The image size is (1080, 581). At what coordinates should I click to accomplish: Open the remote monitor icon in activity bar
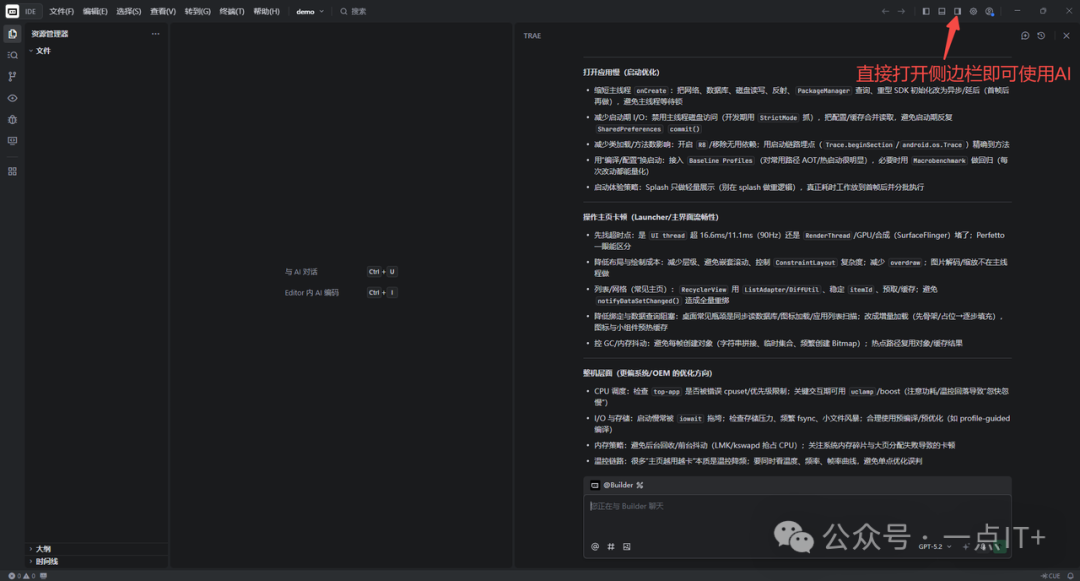pos(12,141)
